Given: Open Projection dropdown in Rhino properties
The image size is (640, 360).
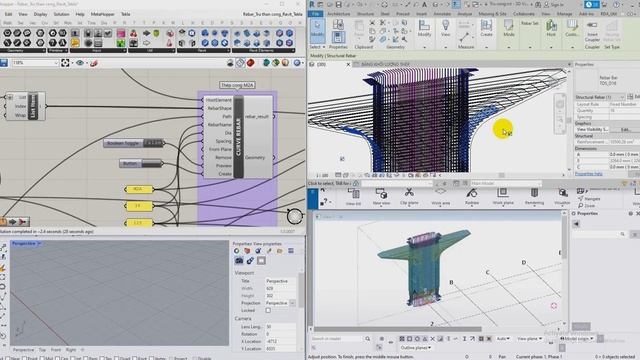Looking at the screenshot, I should click(x=292, y=303).
